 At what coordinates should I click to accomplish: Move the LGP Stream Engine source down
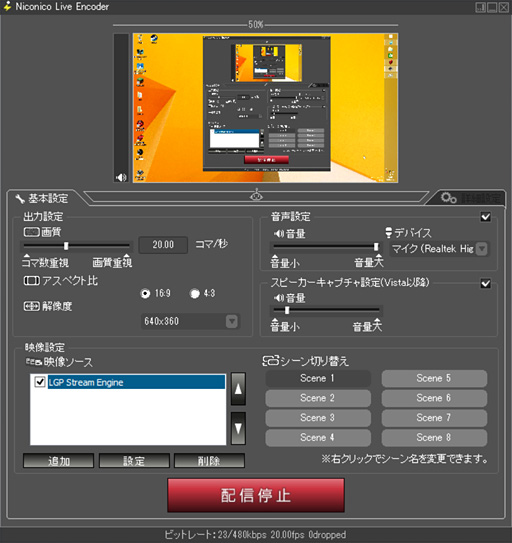click(238, 428)
